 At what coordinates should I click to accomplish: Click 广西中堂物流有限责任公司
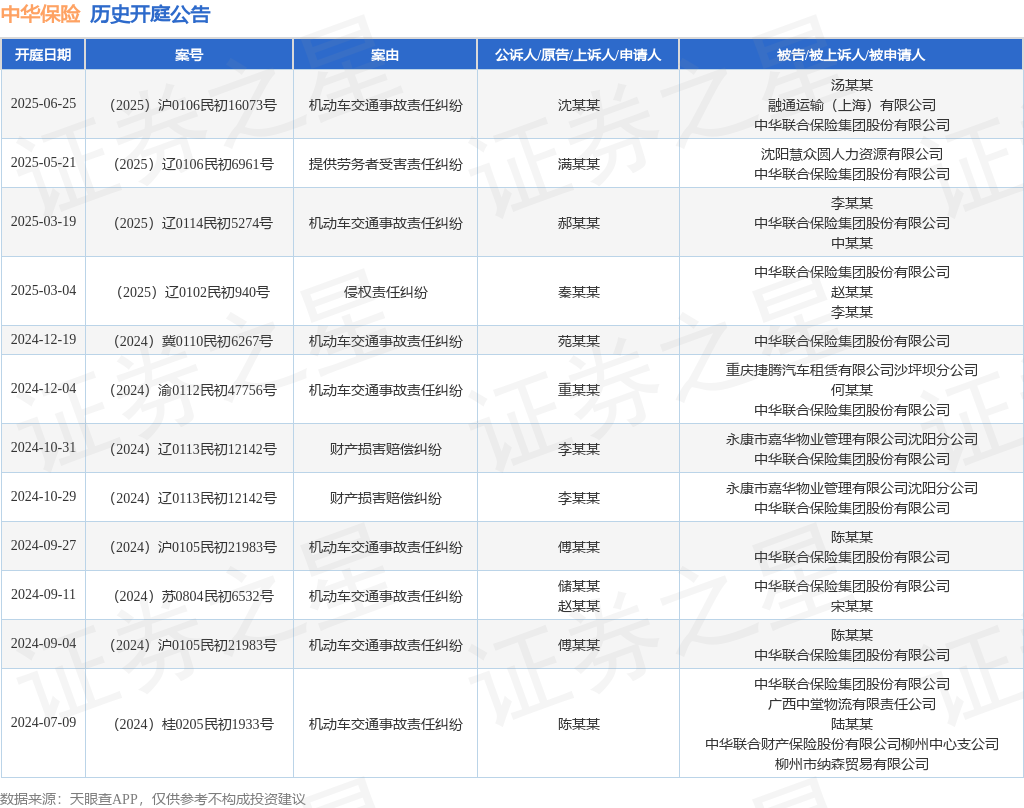click(852, 703)
